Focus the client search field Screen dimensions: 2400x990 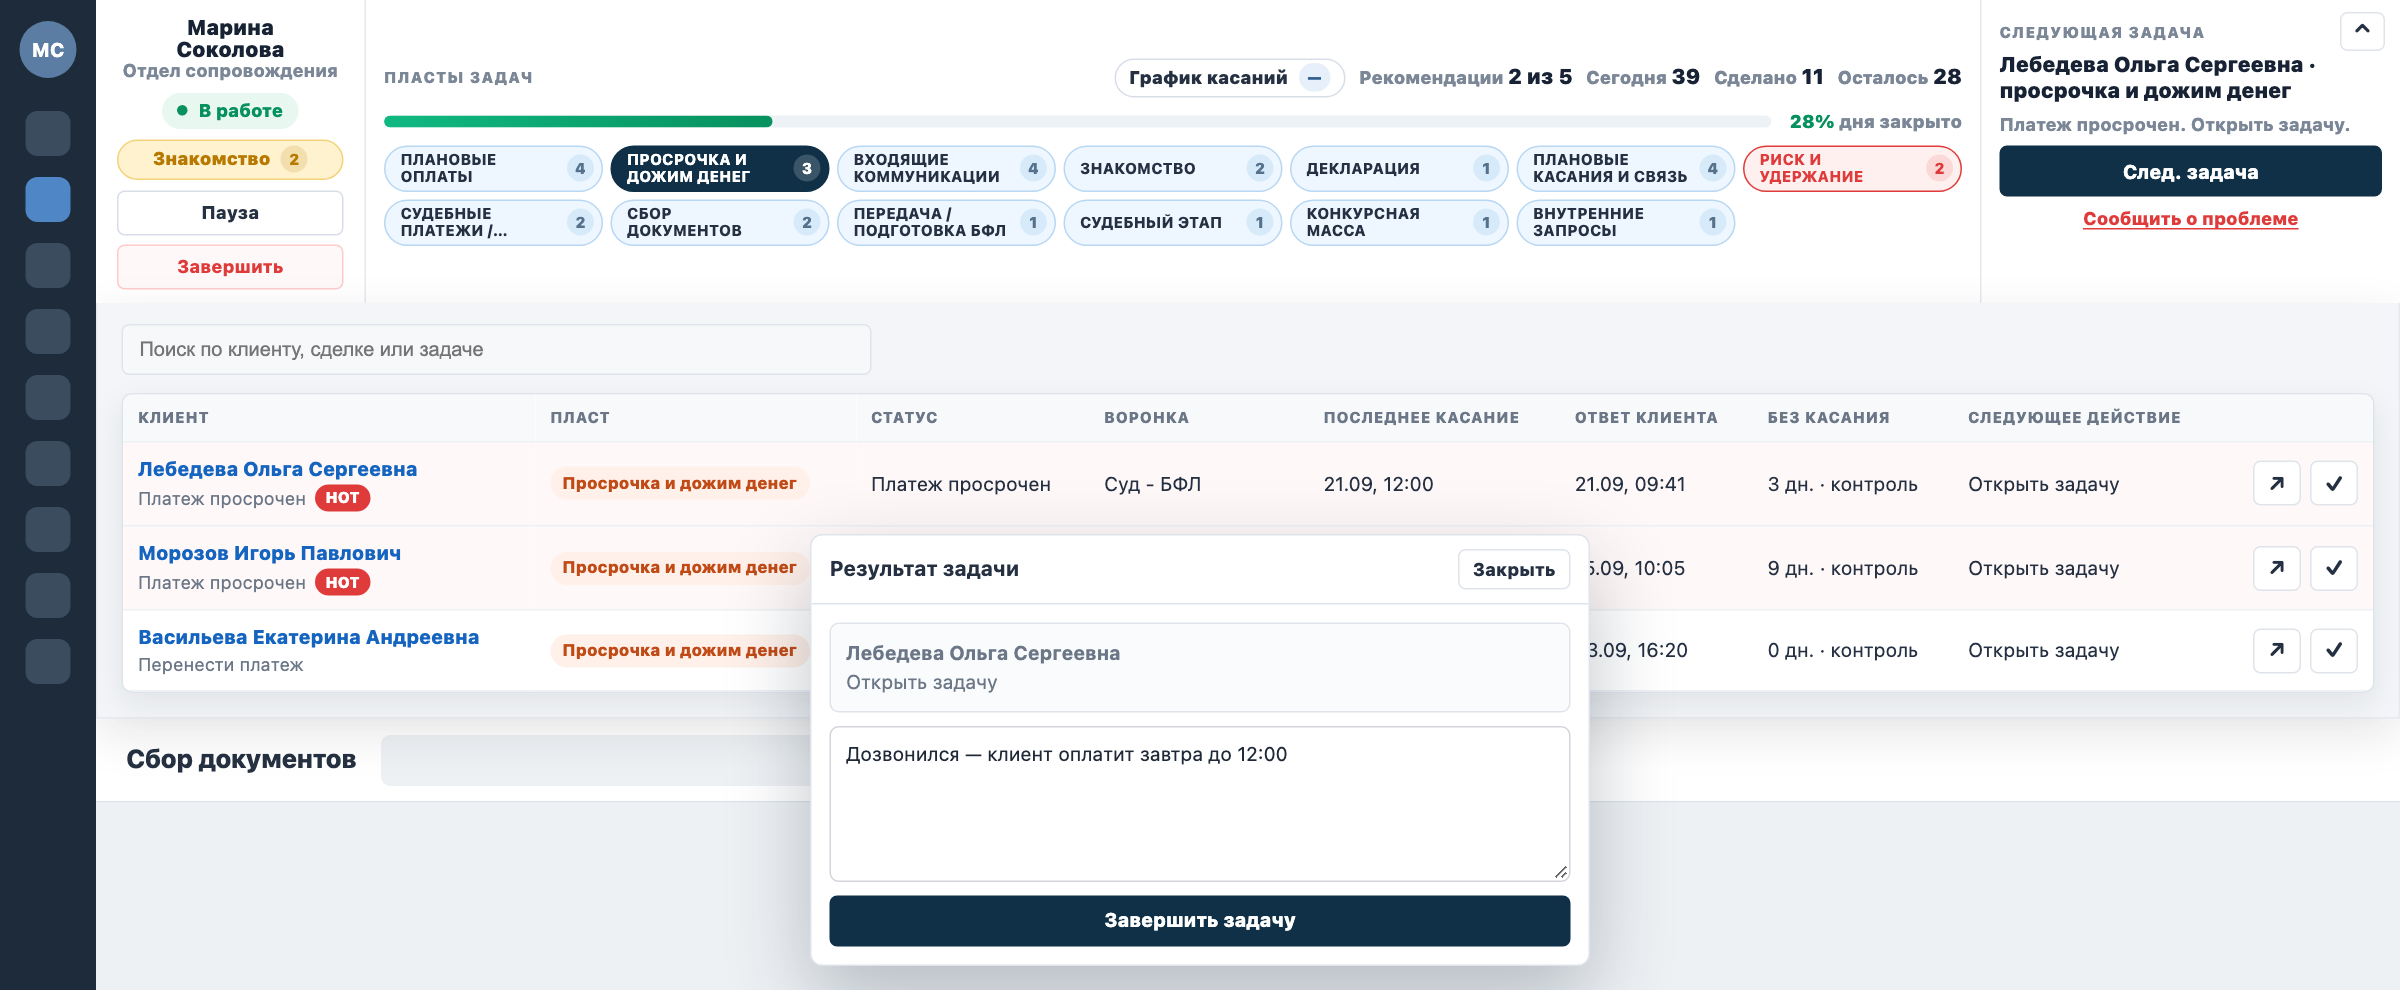pos(496,349)
